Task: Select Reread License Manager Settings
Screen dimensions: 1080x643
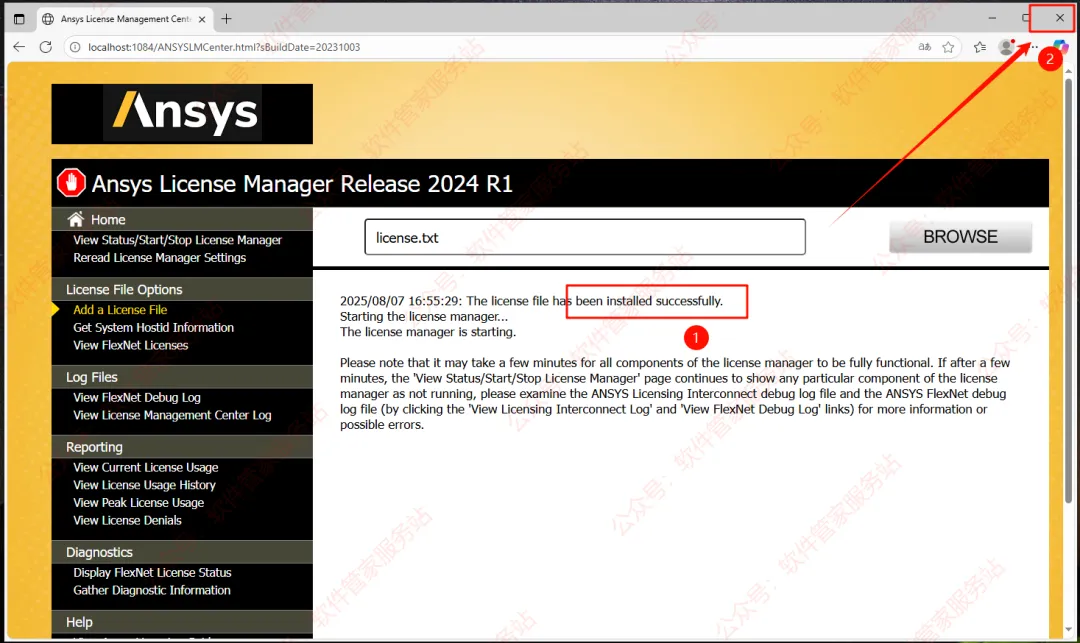Action: click(160, 257)
